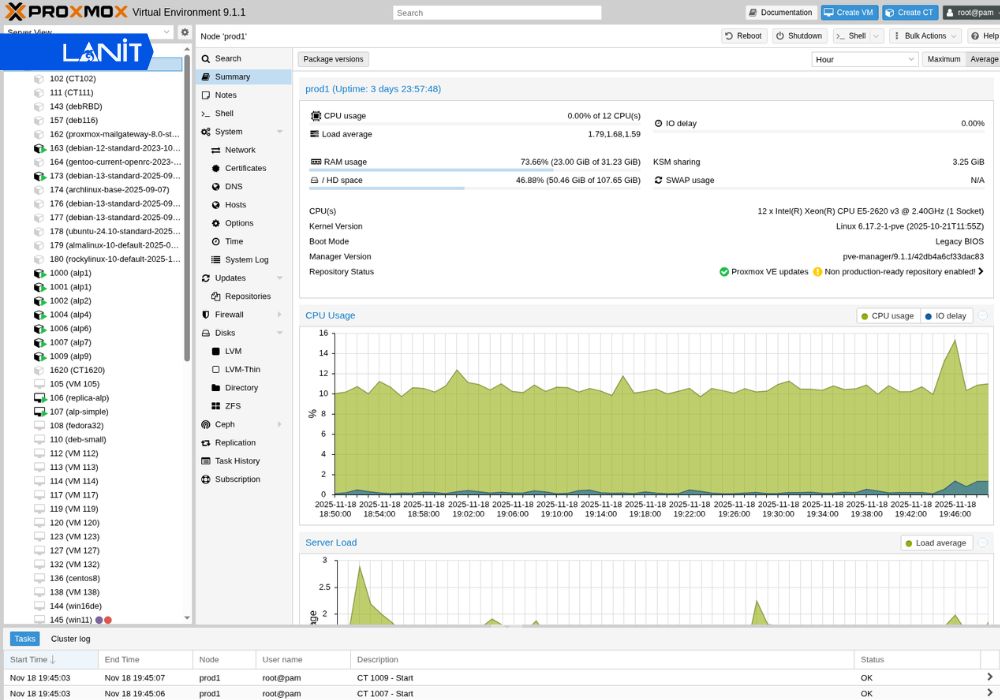1000x700 pixels.
Task: Click the ZFS disks icon
Action: pyautogui.click(x=215, y=406)
